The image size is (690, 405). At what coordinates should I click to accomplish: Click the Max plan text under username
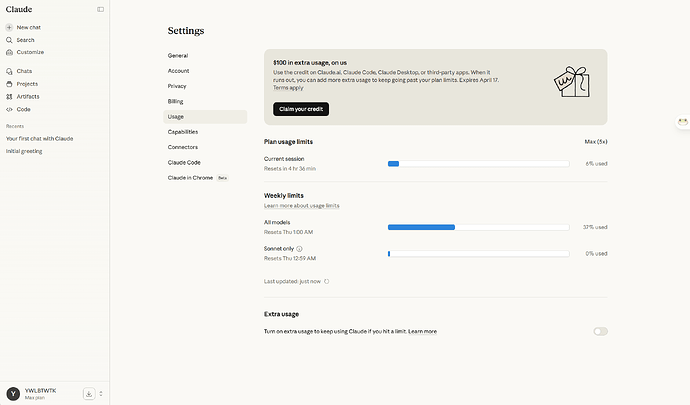pyautogui.click(x=35, y=398)
